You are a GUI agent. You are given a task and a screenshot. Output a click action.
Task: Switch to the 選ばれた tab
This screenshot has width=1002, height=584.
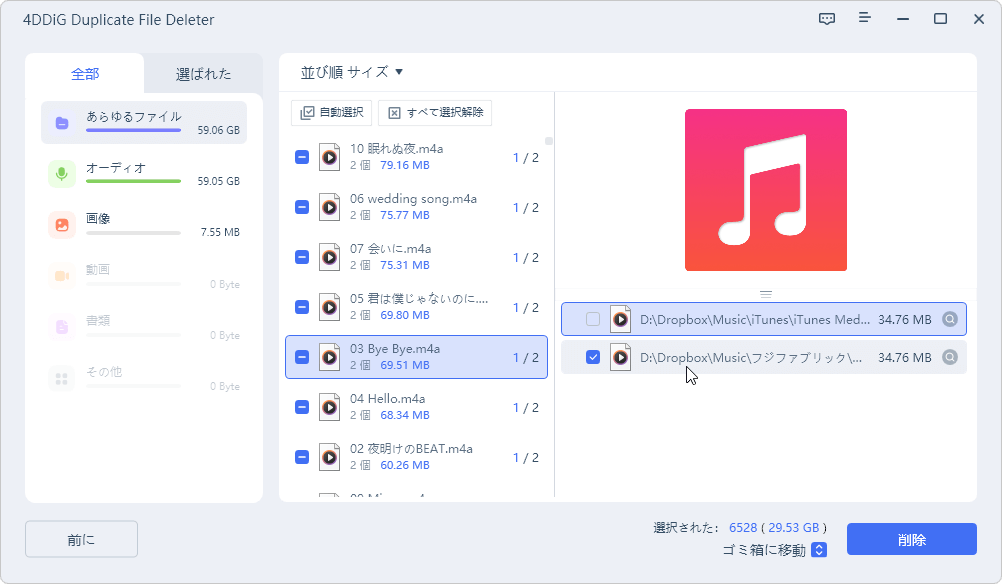(x=203, y=74)
